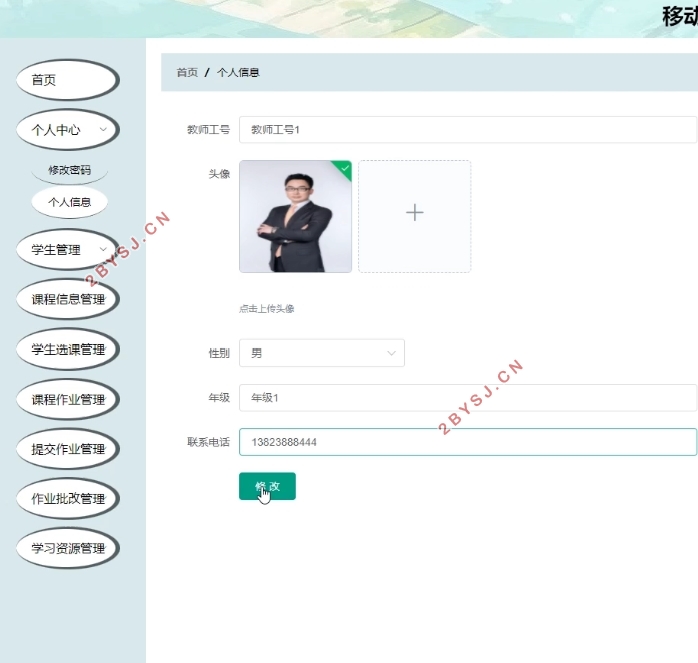Click 首页 breadcrumb link
This screenshot has height=663, width=698.
click(187, 72)
